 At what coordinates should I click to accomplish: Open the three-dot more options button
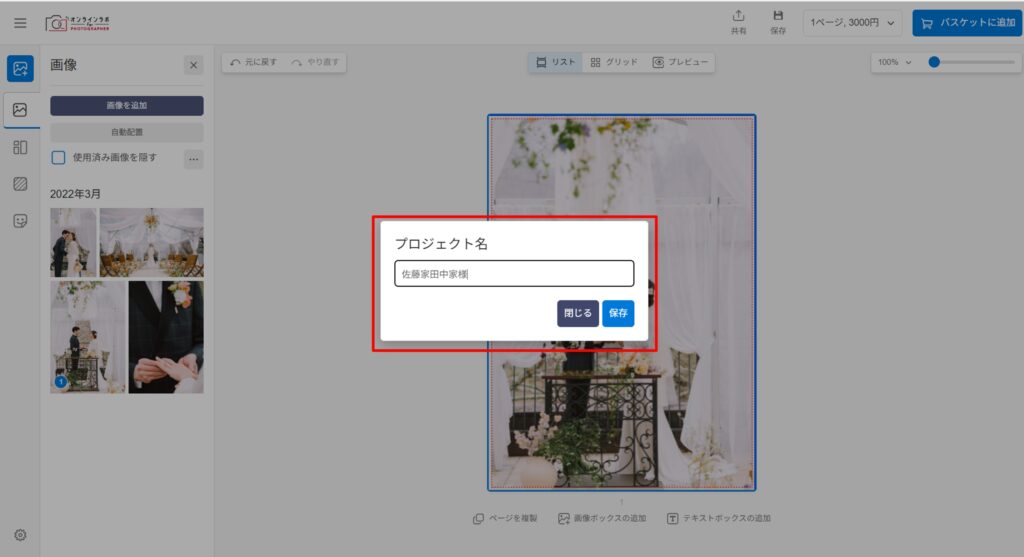click(x=193, y=158)
